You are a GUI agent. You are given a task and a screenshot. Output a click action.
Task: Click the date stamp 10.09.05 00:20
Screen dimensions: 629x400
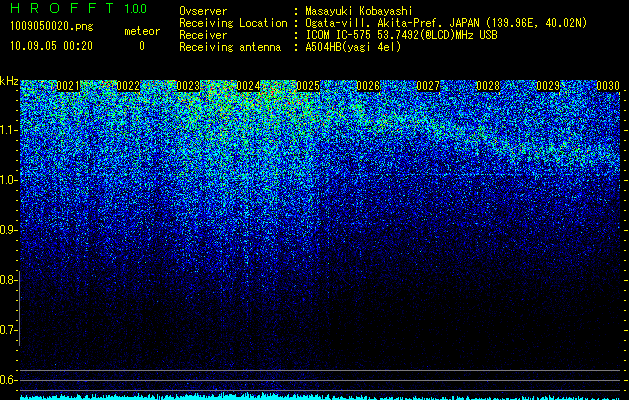pyautogui.click(x=51, y=46)
